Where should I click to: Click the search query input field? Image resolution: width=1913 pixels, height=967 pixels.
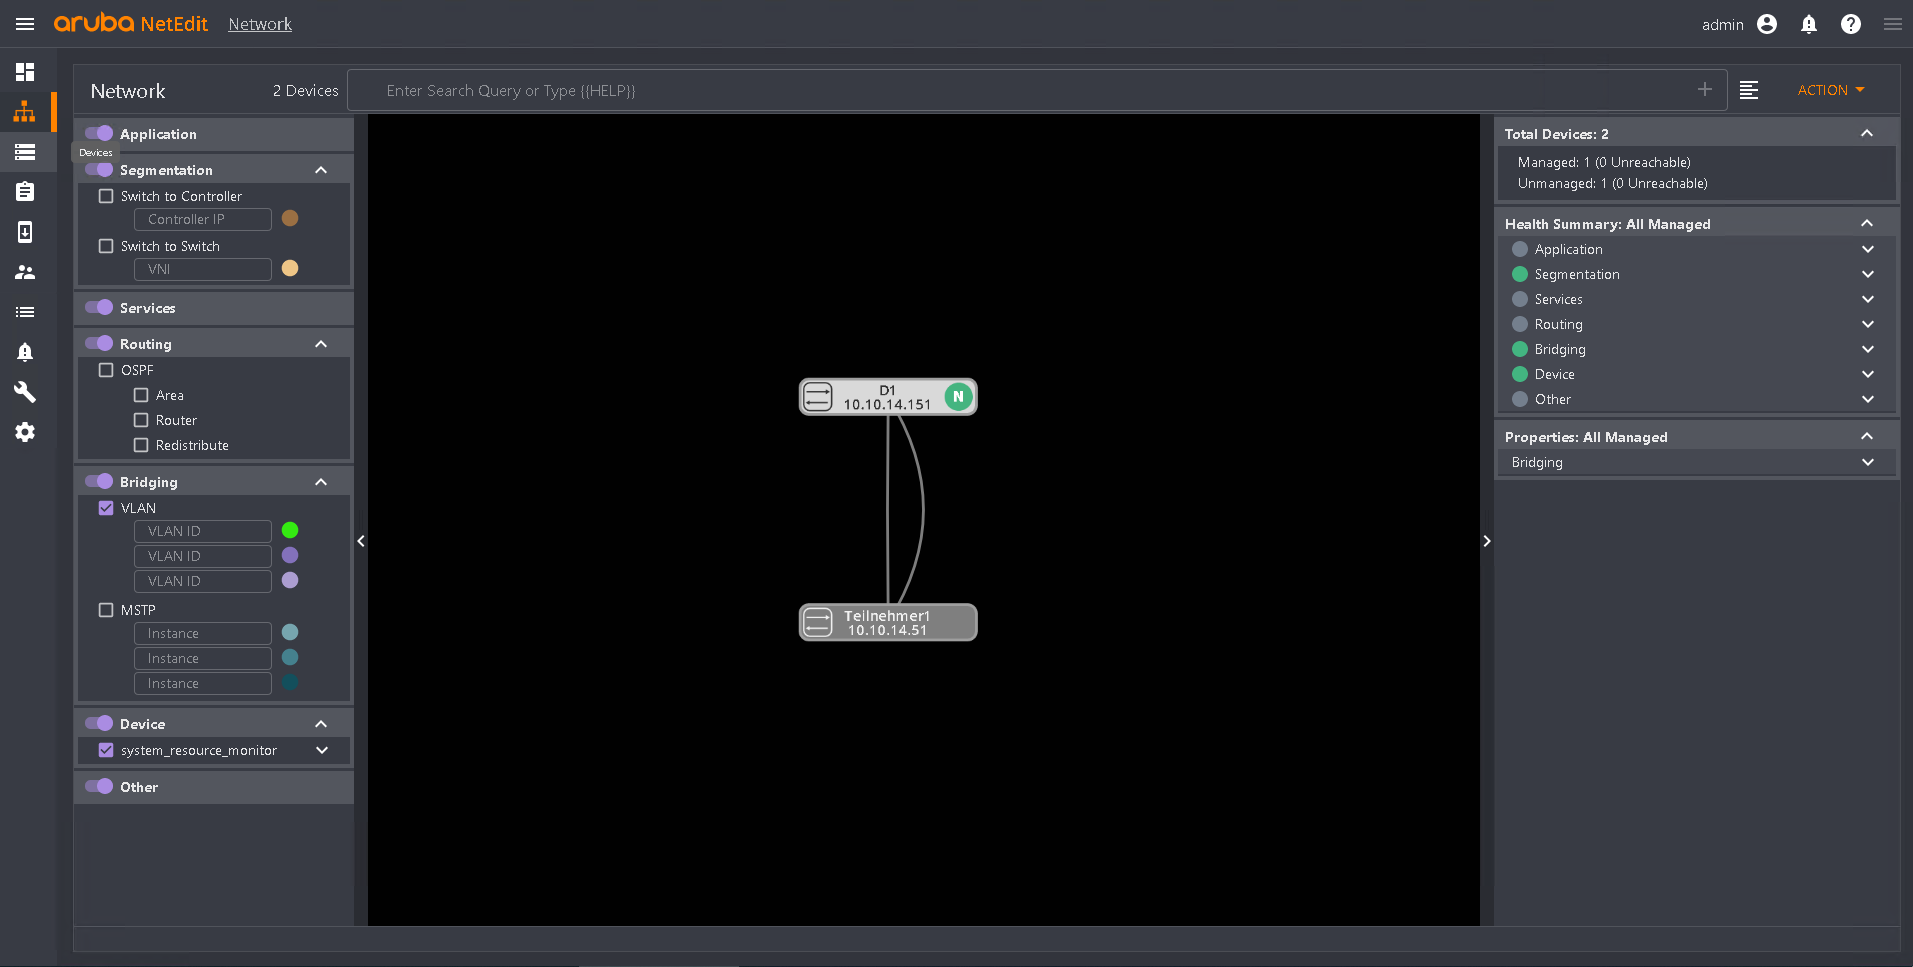coord(1030,90)
